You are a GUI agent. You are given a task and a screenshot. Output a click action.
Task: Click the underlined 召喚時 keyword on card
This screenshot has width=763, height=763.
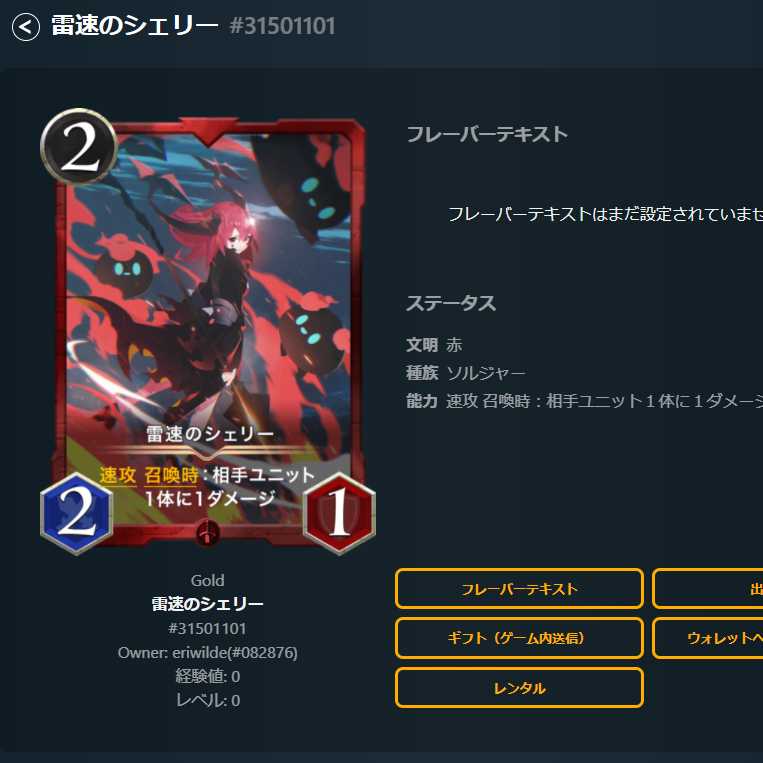171,475
